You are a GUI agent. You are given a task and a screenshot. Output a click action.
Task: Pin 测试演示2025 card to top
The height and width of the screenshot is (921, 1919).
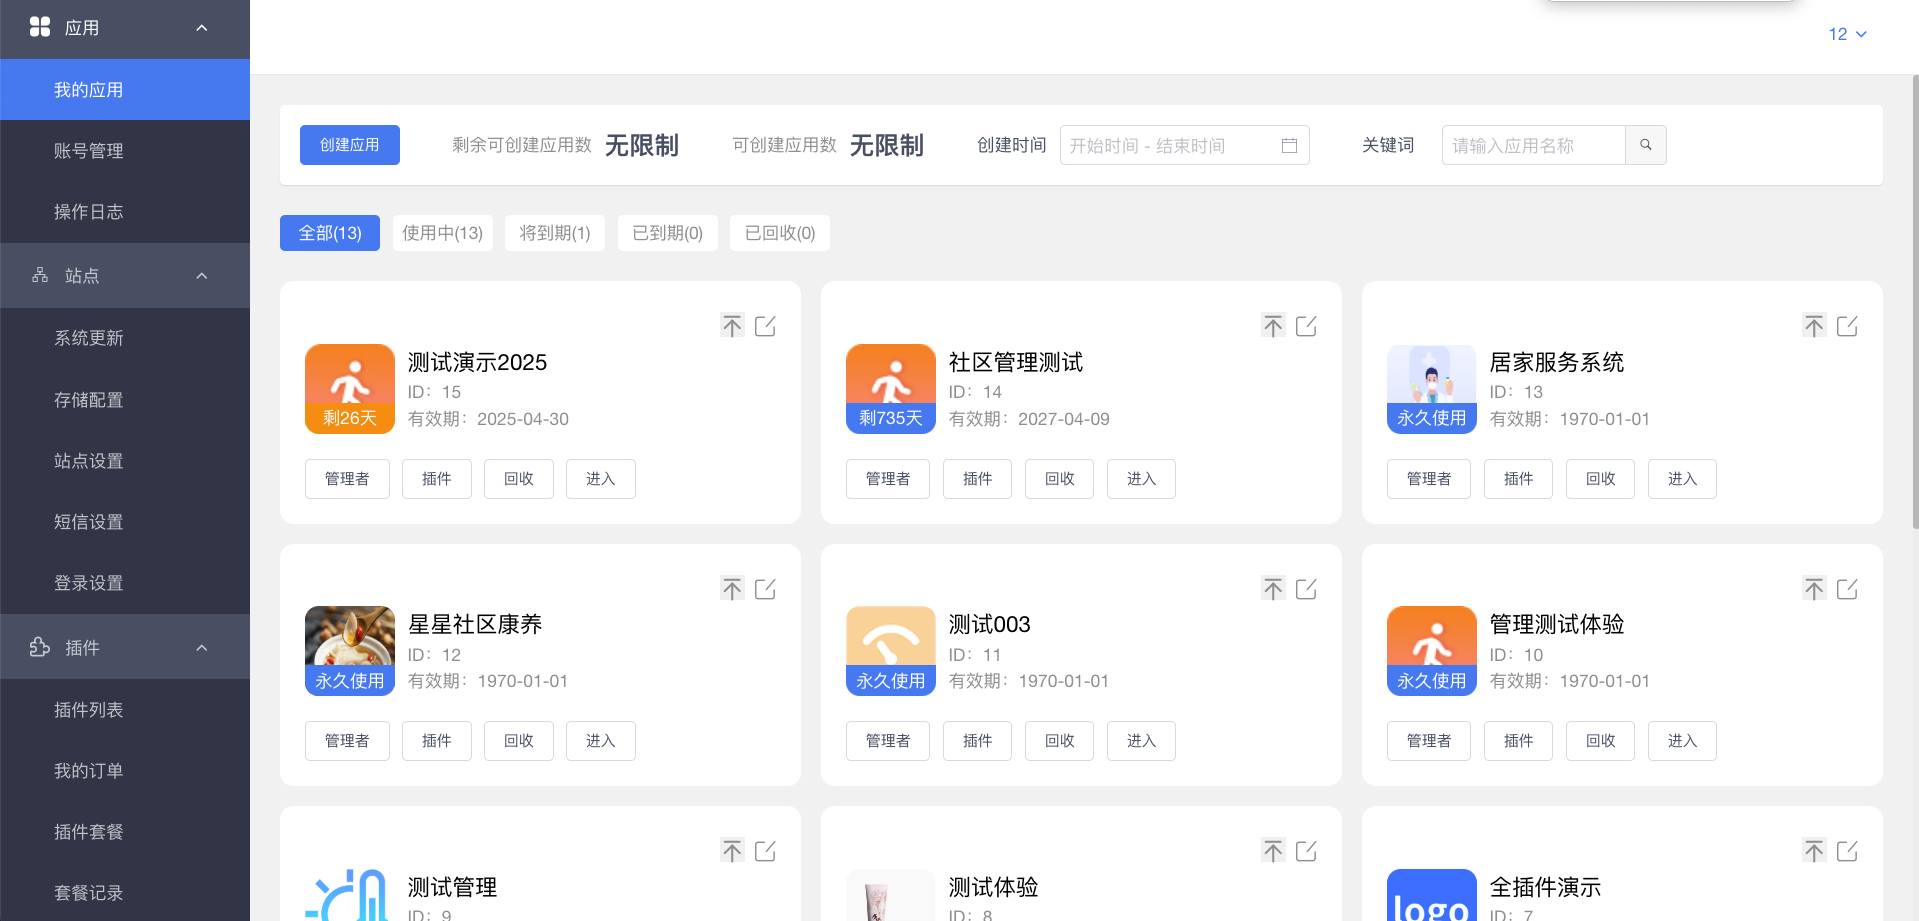coord(732,326)
